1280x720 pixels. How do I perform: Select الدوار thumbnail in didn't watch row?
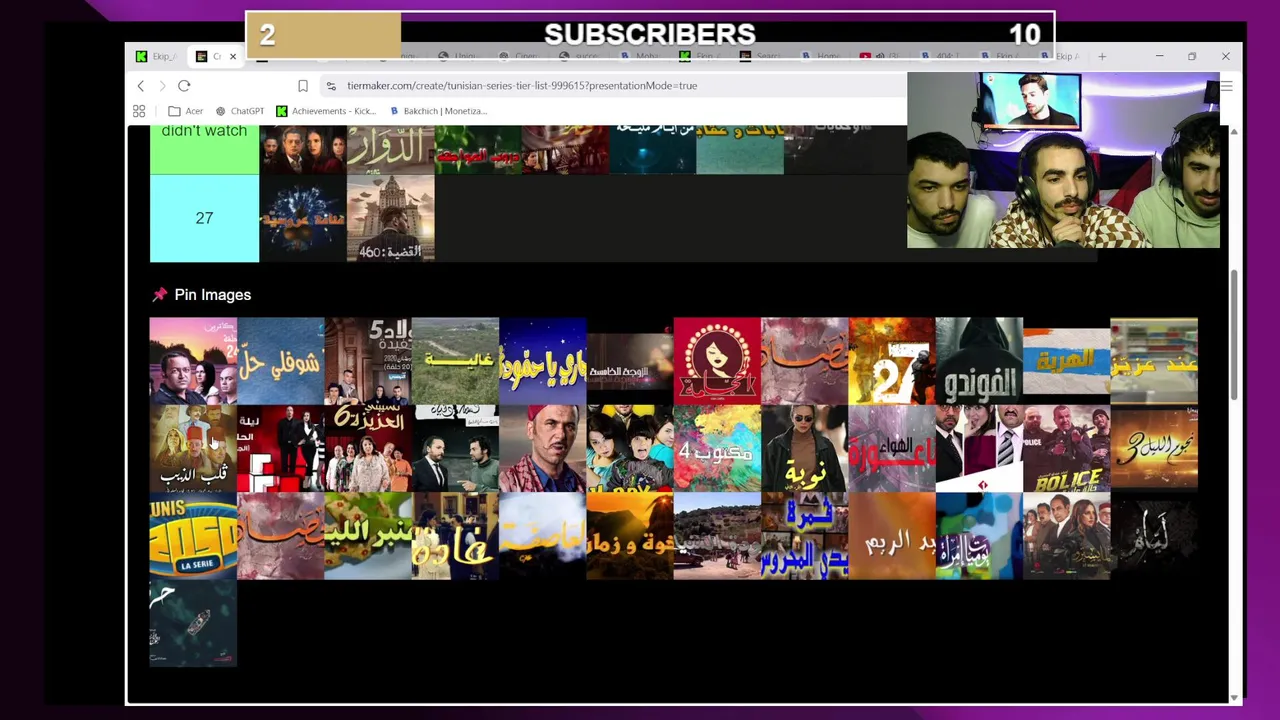[391, 150]
